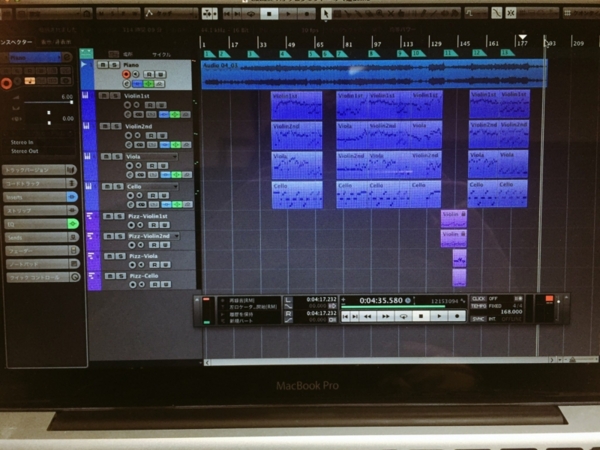The height and width of the screenshot is (450, 600).
Task: Go to project start on transport panel
Action: [x=346, y=316]
